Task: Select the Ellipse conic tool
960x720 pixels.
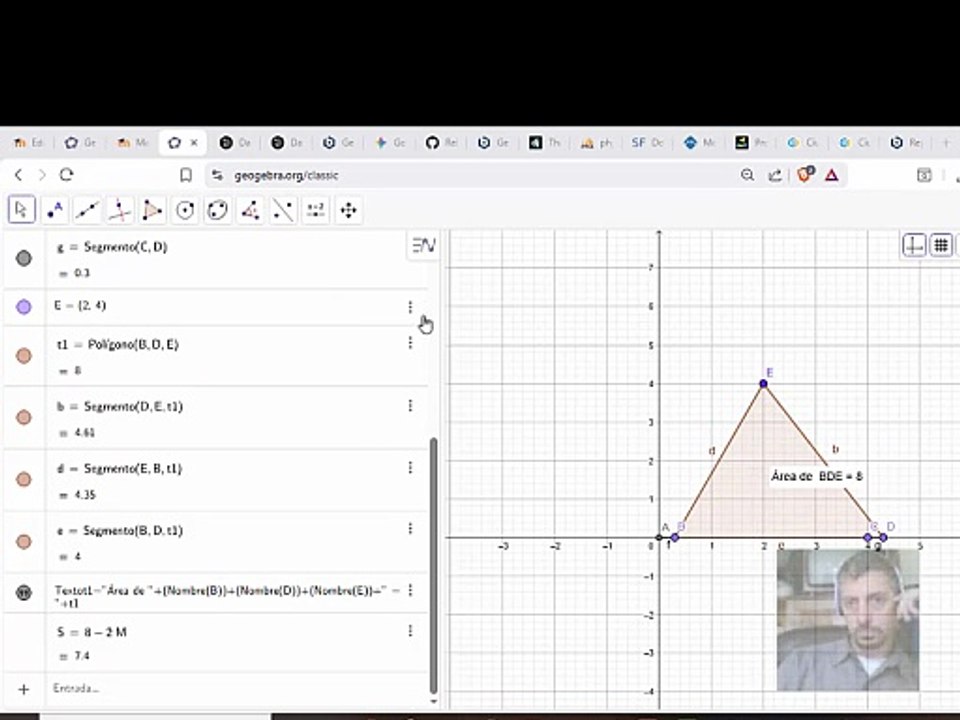Action: (217, 210)
